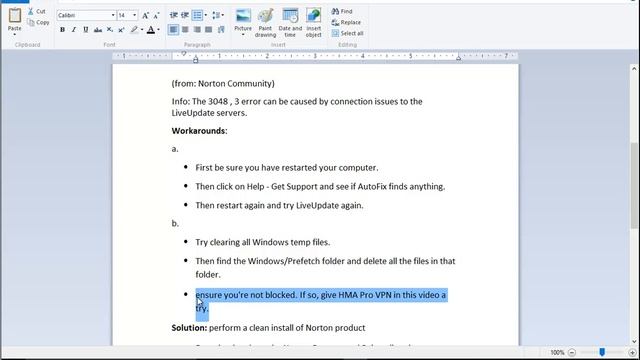Screen dimensions: 640x360
Task: Align text left
Action: point(173,29)
